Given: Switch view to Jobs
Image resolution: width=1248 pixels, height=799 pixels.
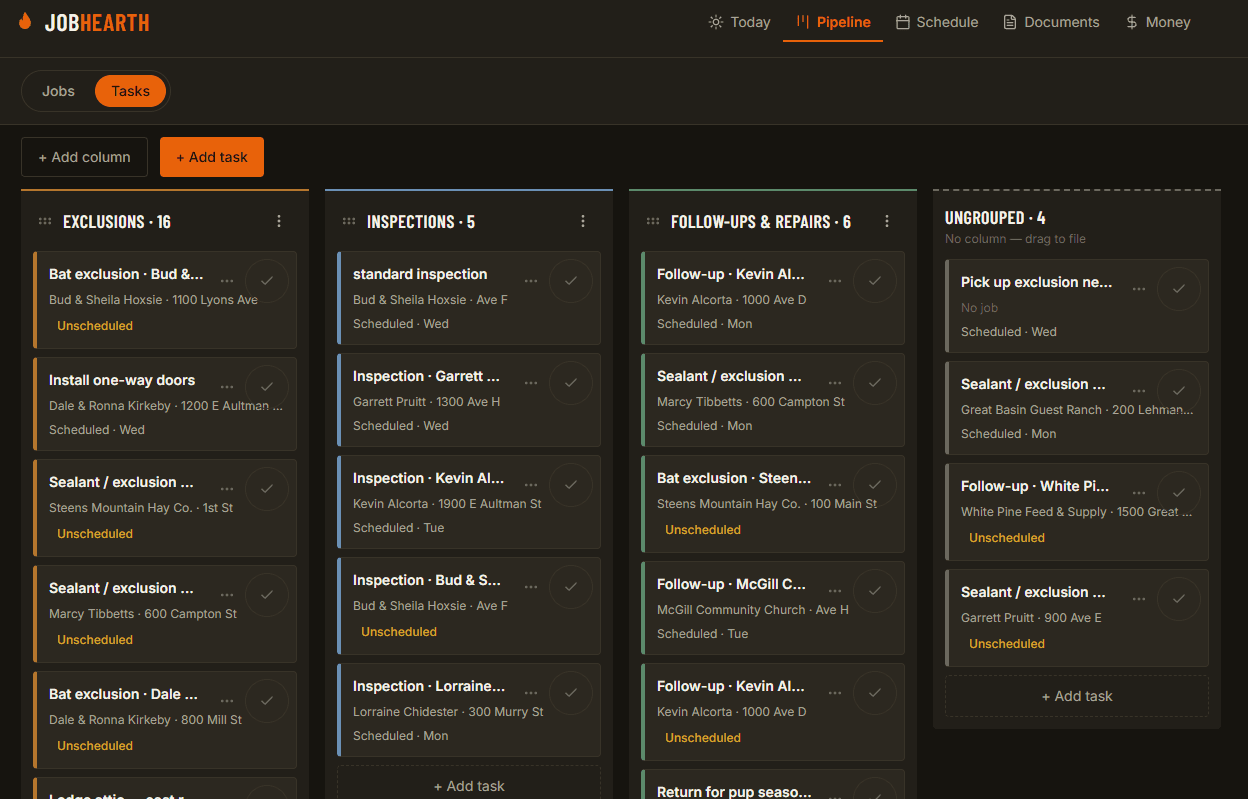Looking at the screenshot, I should coord(58,91).
